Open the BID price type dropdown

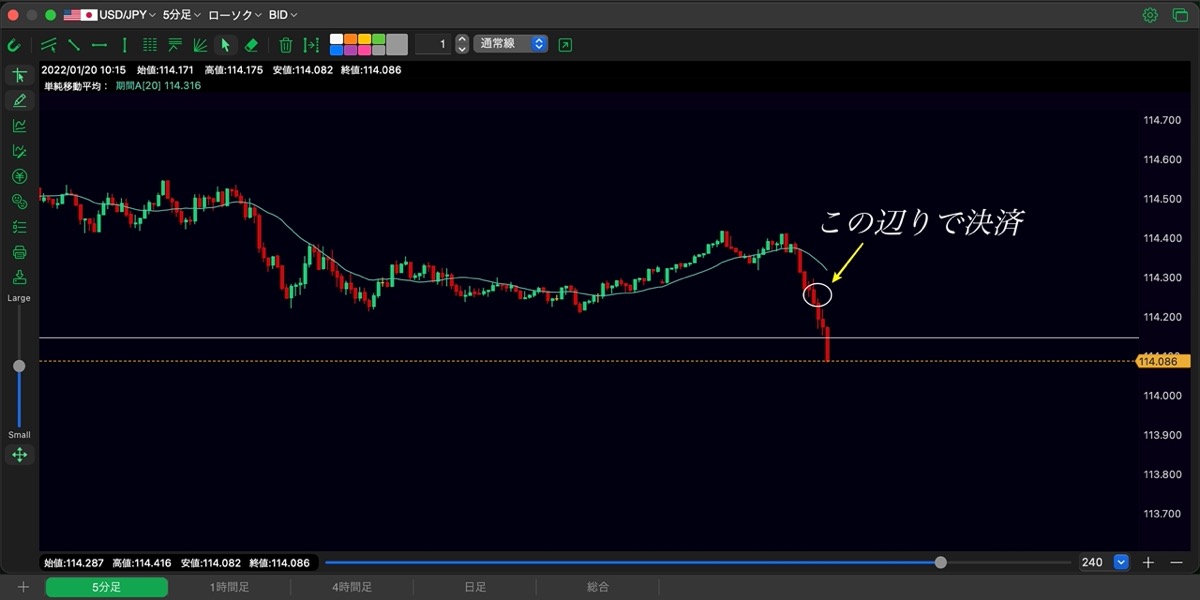point(283,15)
